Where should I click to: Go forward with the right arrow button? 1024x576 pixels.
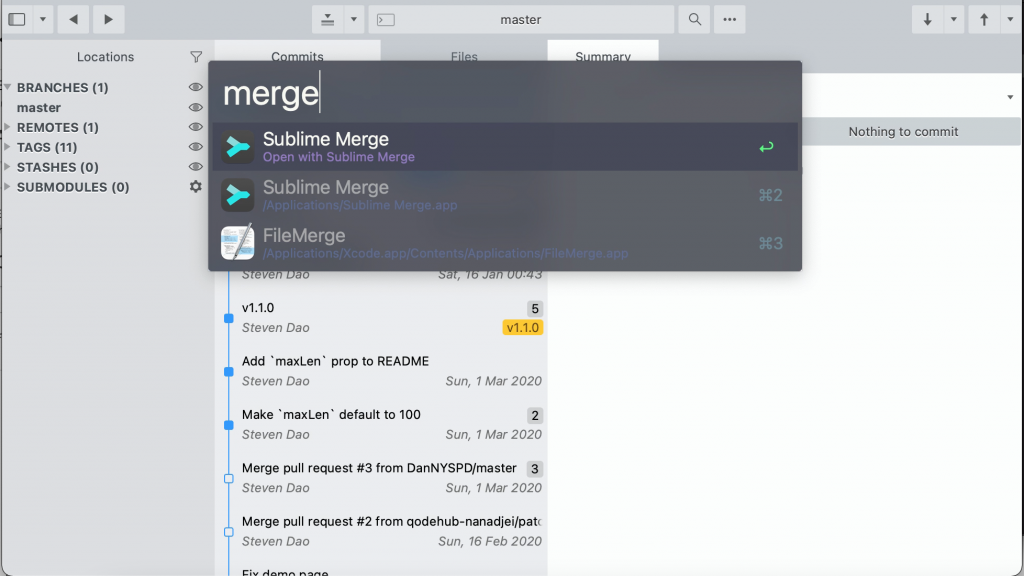(x=108, y=19)
